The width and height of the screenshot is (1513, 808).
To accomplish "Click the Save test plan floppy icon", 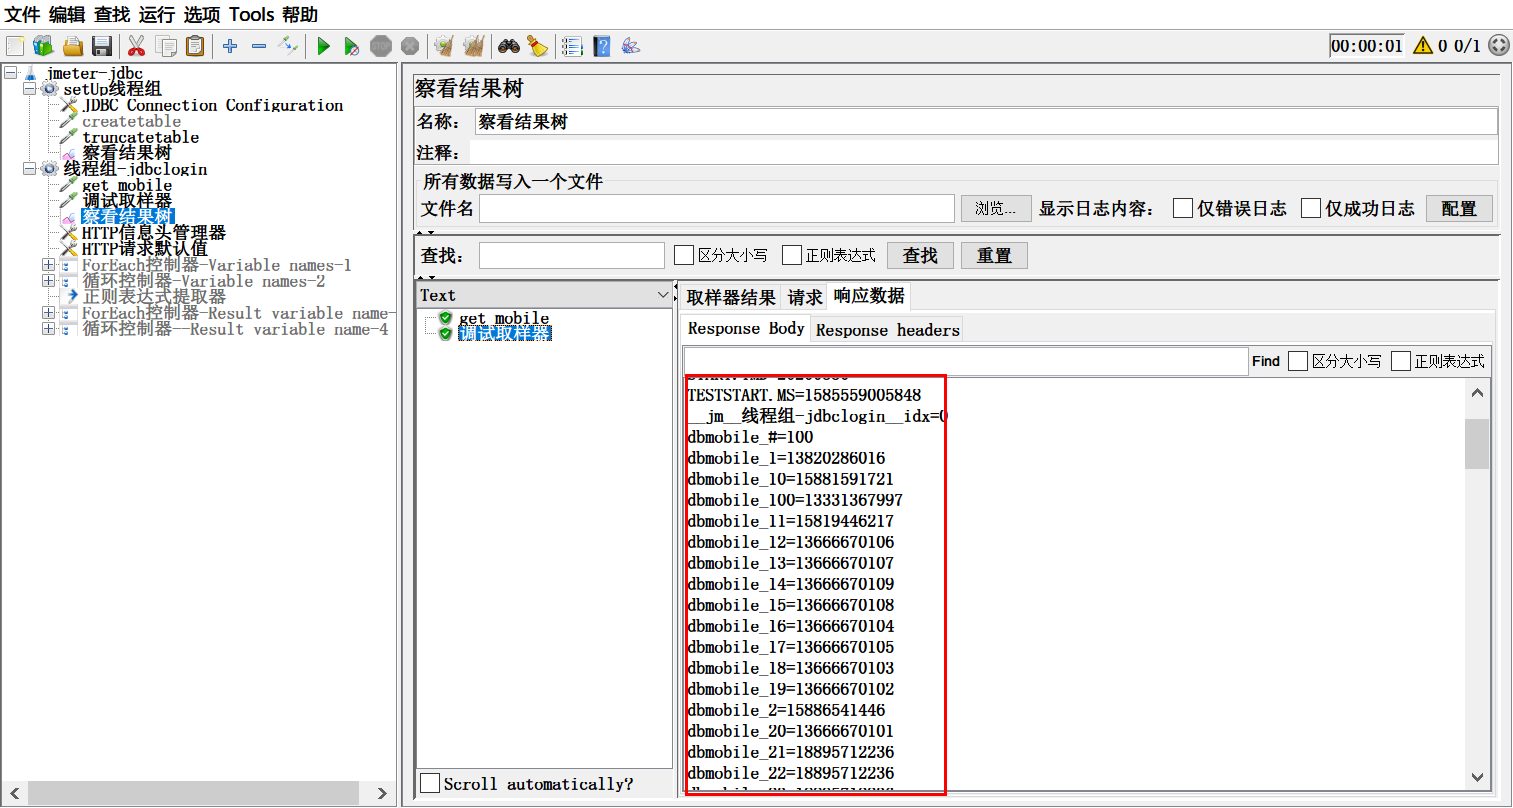I will click(x=101, y=46).
